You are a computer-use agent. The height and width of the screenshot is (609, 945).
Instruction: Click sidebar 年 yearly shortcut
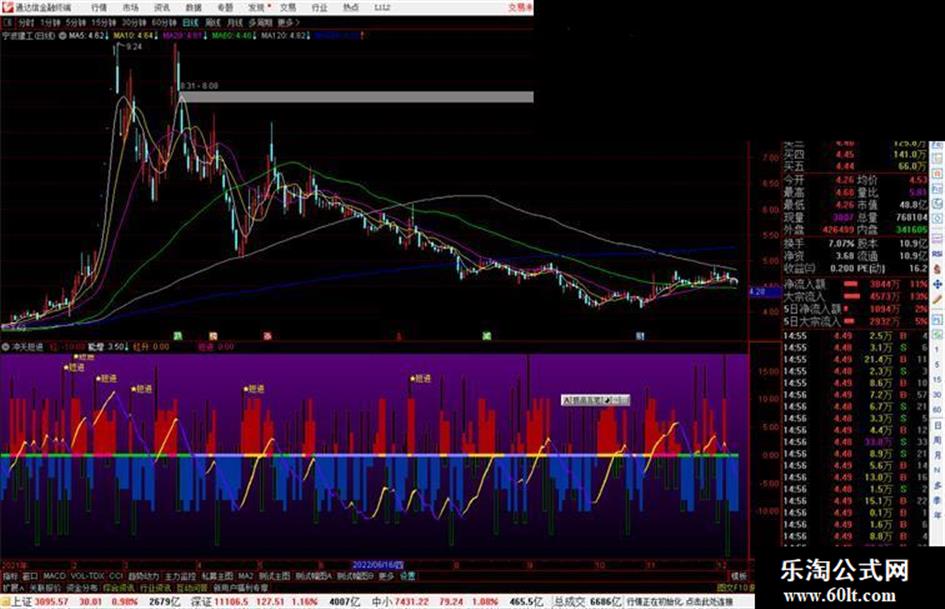click(x=938, y=515)
